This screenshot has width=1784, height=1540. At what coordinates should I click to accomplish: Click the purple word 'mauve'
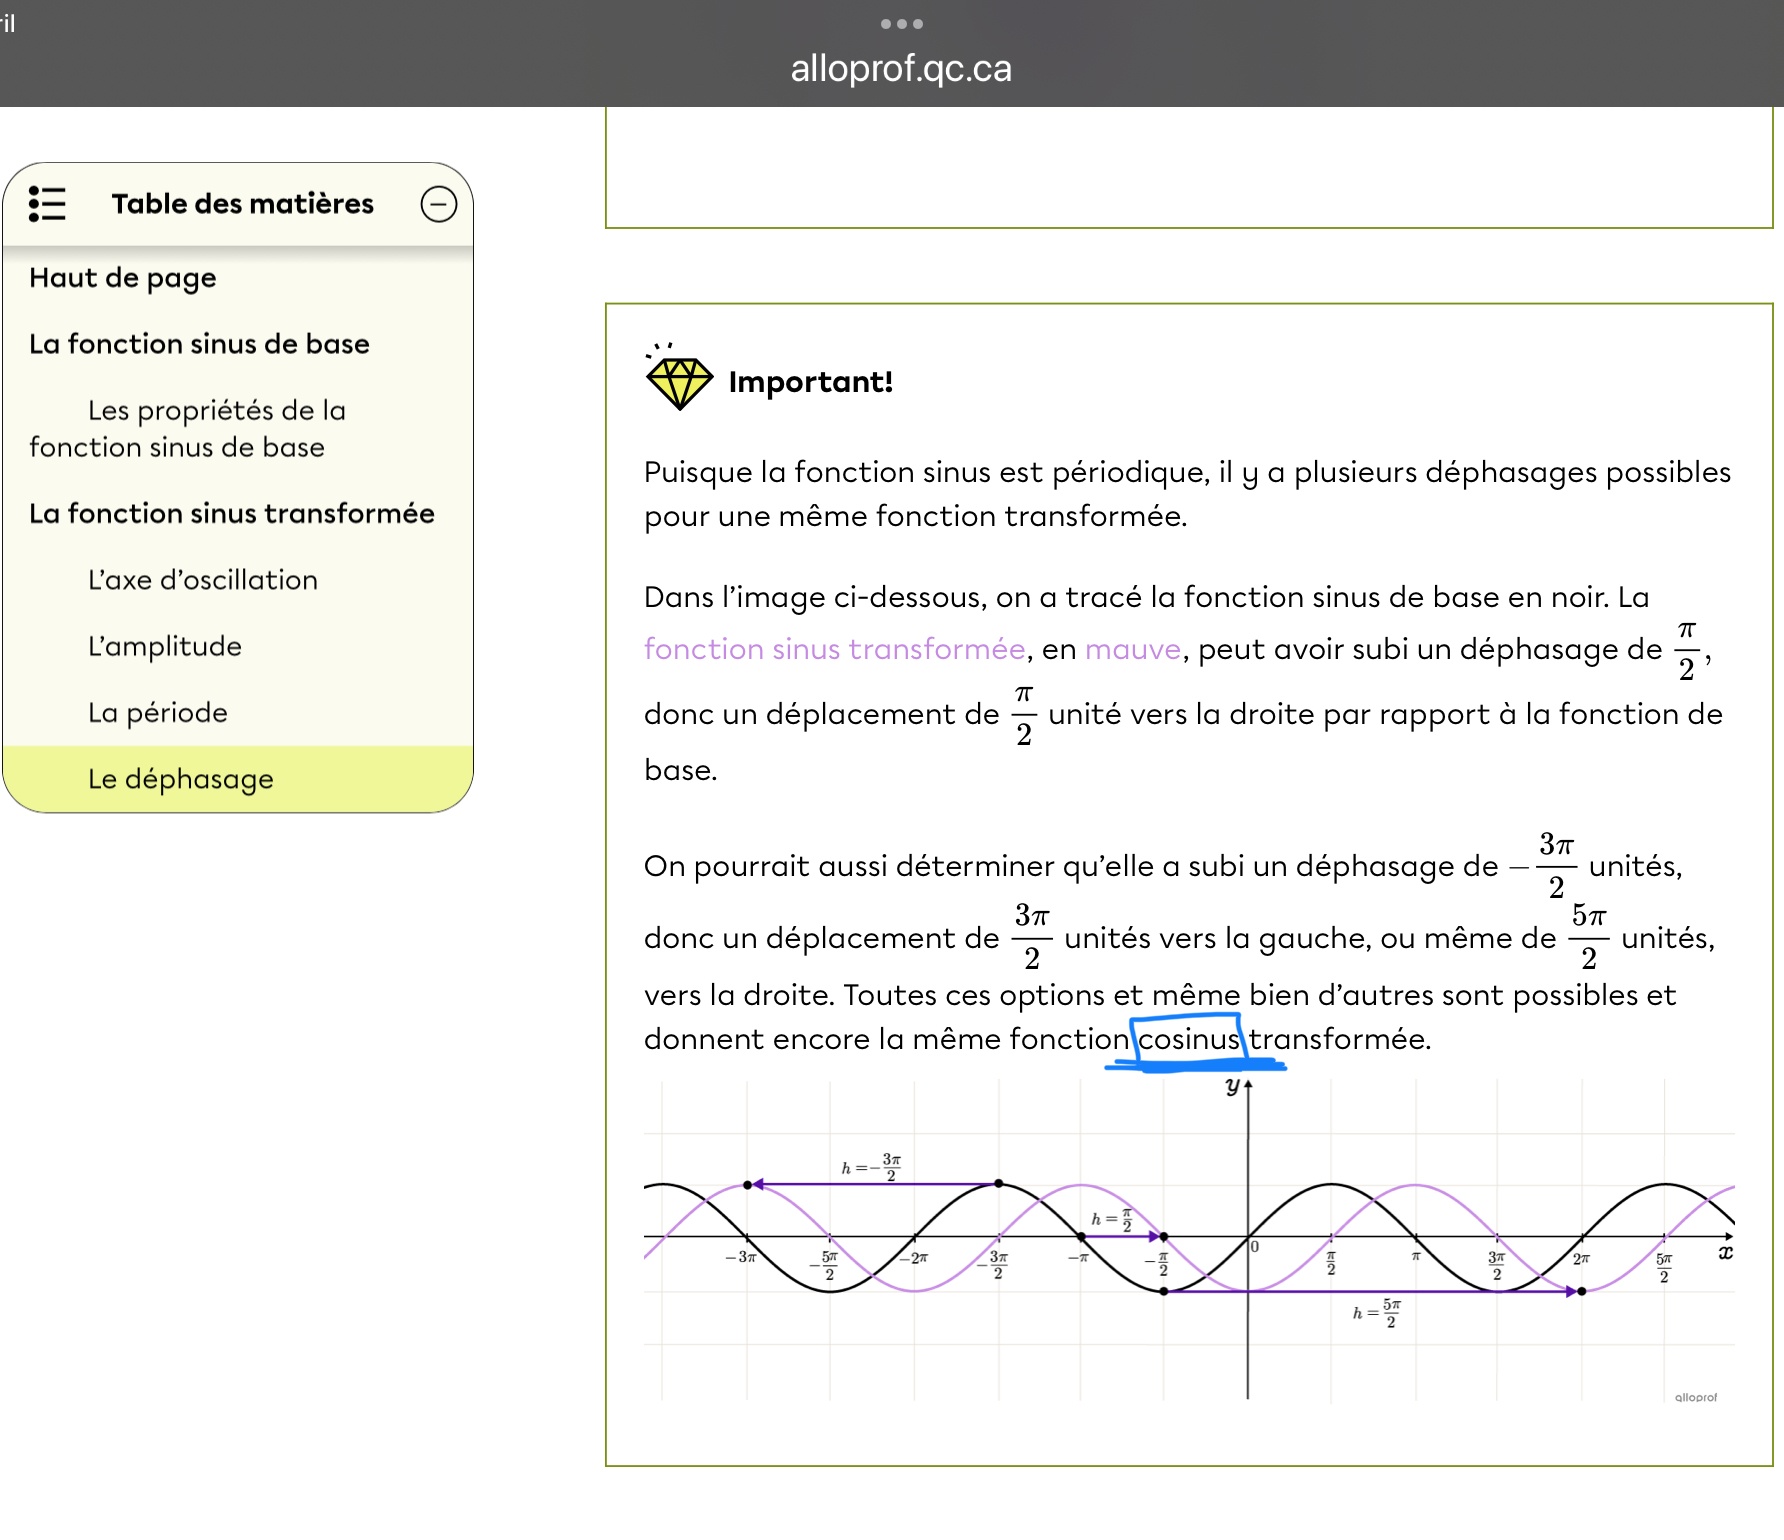[1133, 649]
